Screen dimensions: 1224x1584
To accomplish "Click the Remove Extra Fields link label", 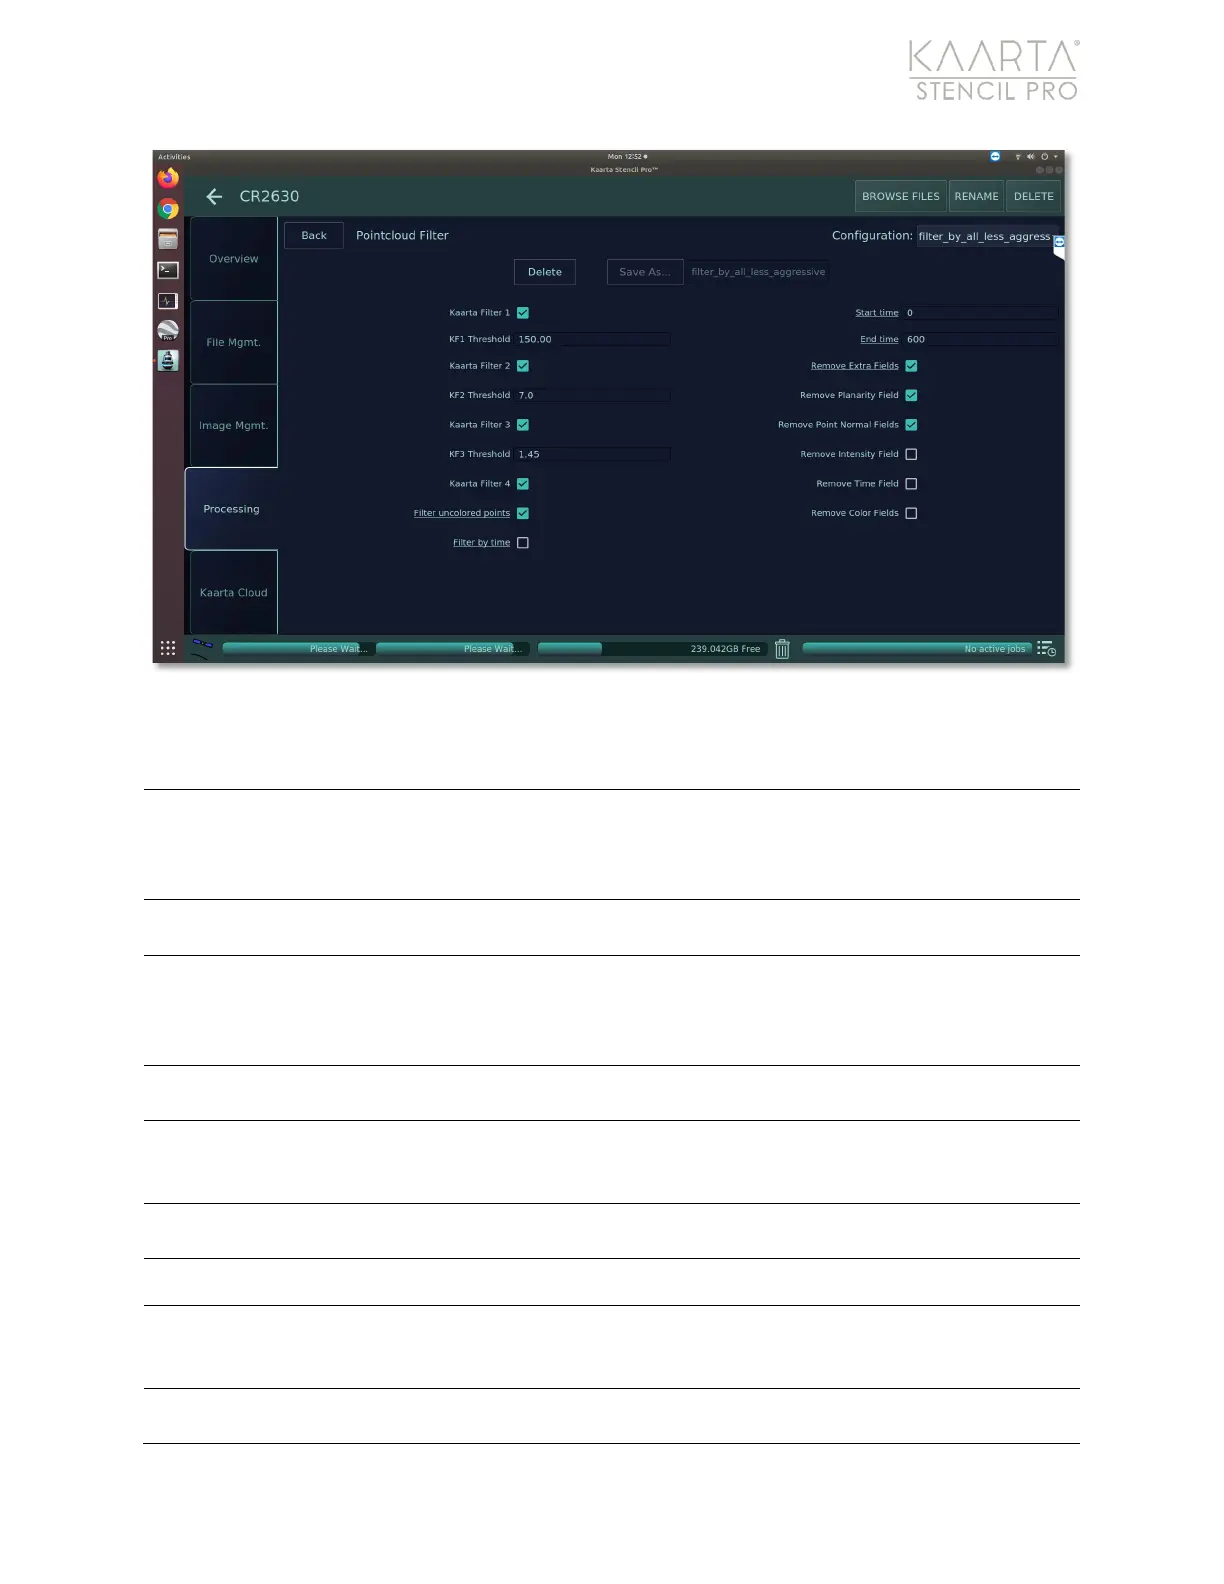I will [x=855, y=366].
